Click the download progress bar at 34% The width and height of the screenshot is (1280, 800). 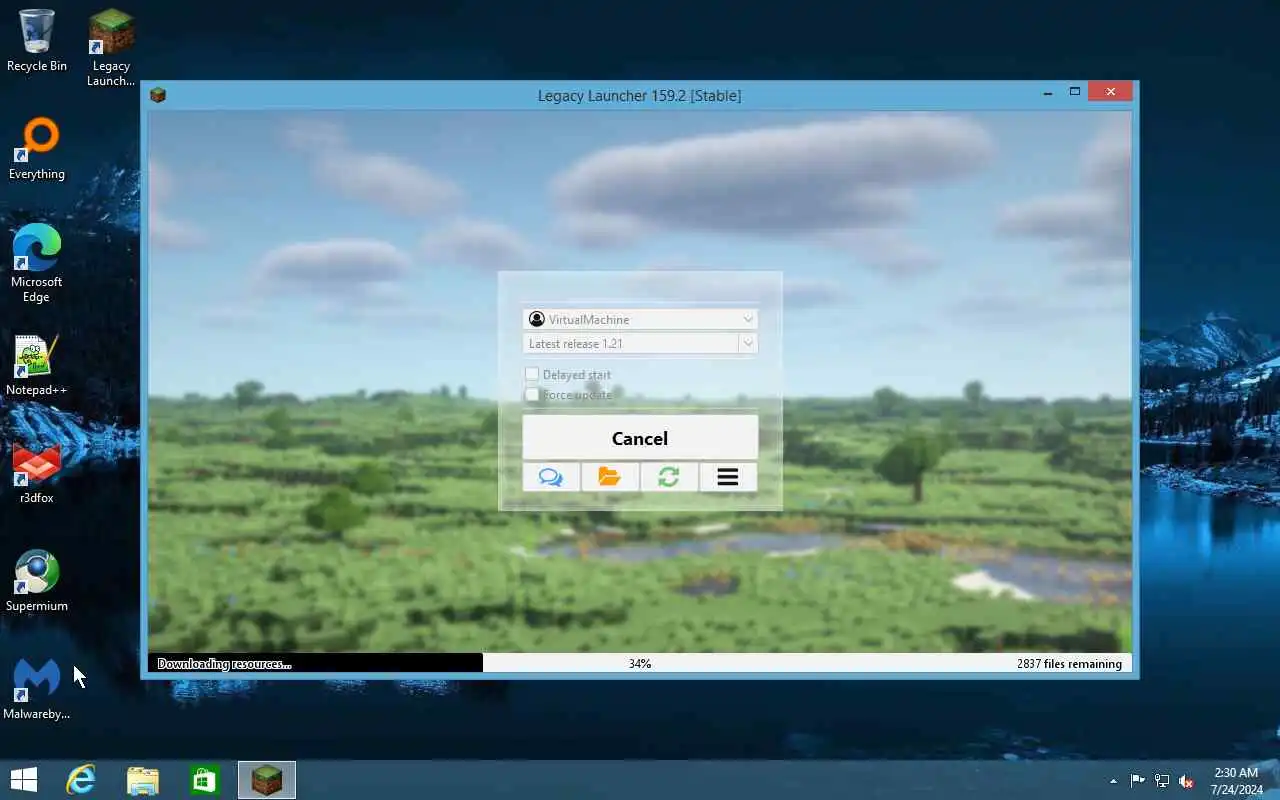(640, 663)
